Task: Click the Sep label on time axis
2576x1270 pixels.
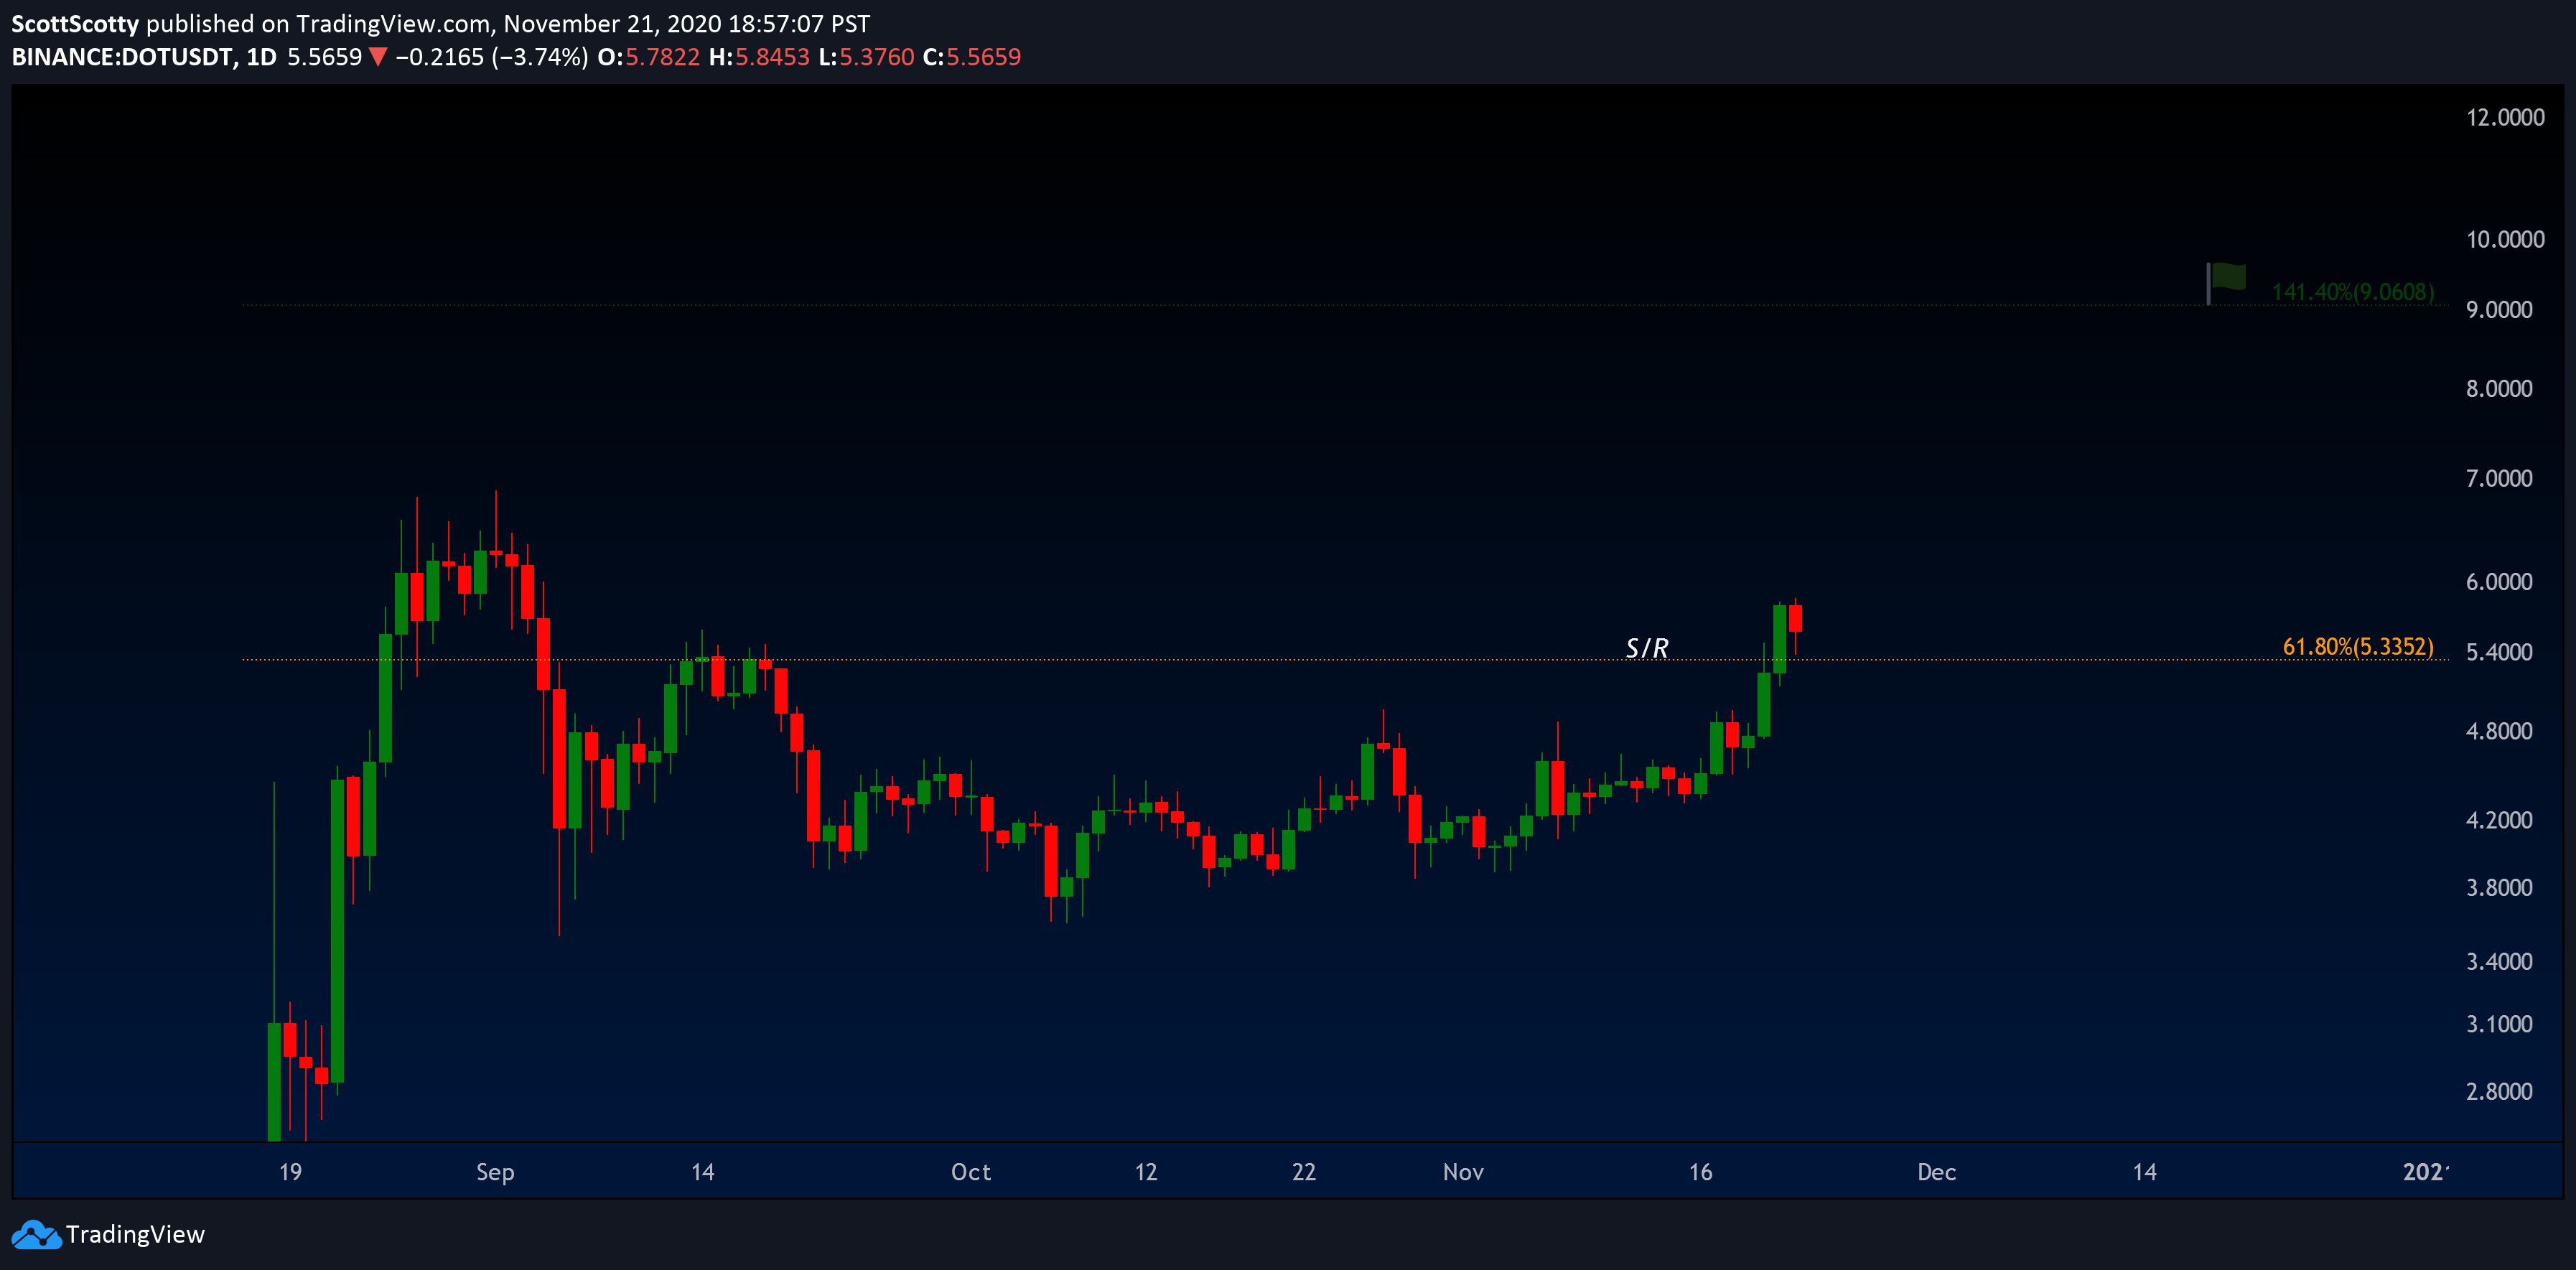Action: click(x=495, y=1173)
